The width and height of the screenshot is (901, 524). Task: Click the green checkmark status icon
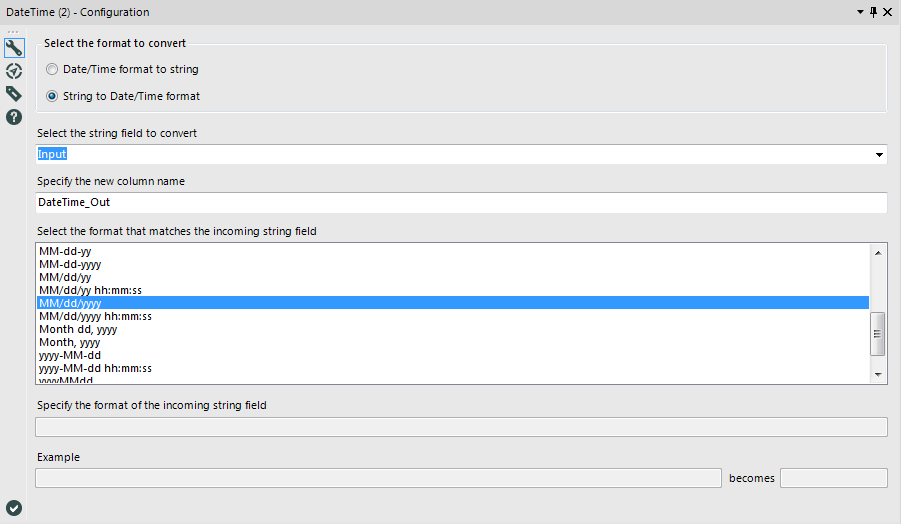point(14,508)
